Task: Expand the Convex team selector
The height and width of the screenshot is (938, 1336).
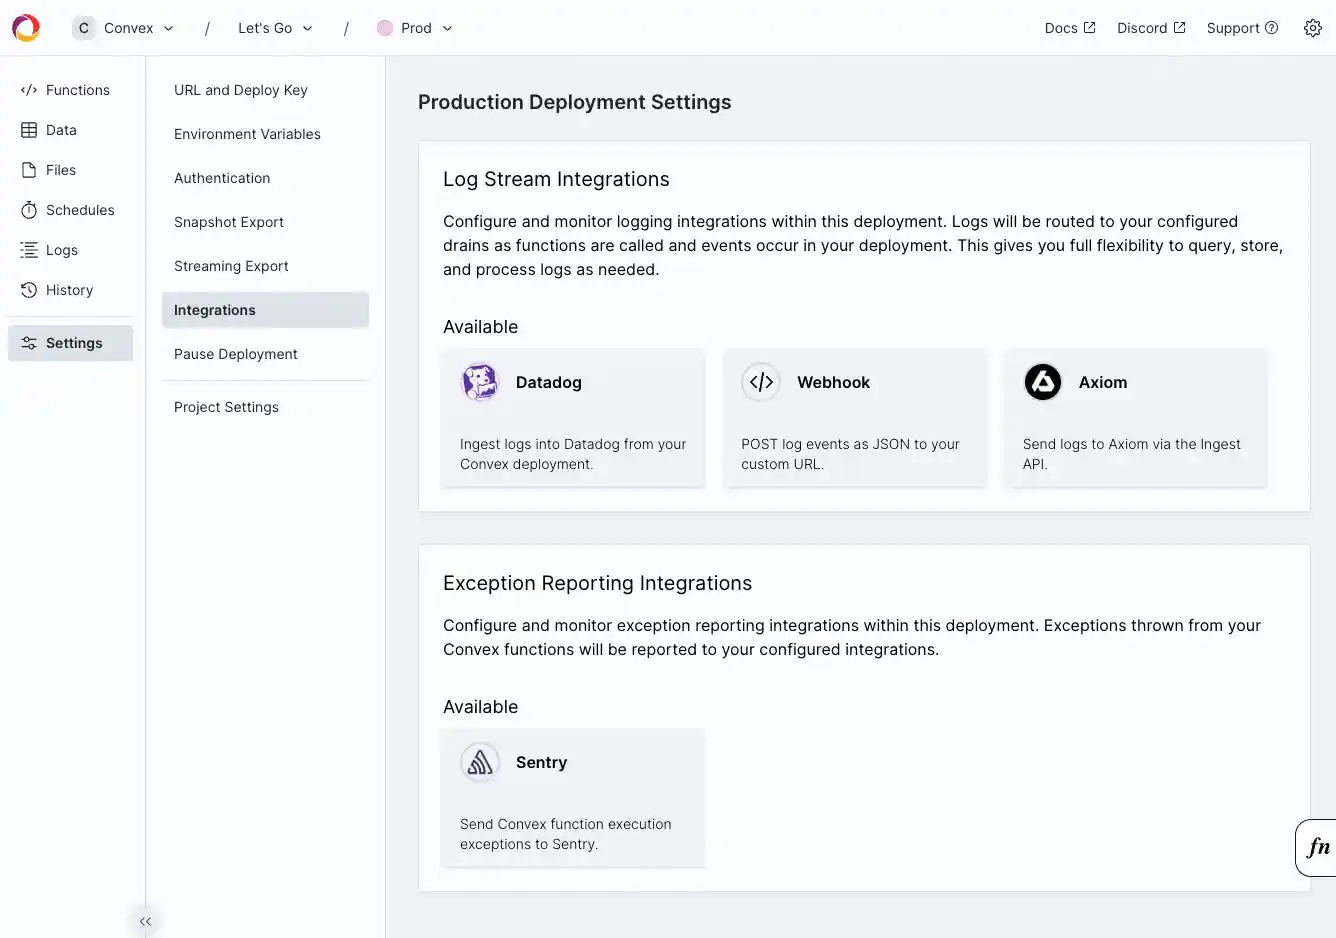Action: [123, 28]
